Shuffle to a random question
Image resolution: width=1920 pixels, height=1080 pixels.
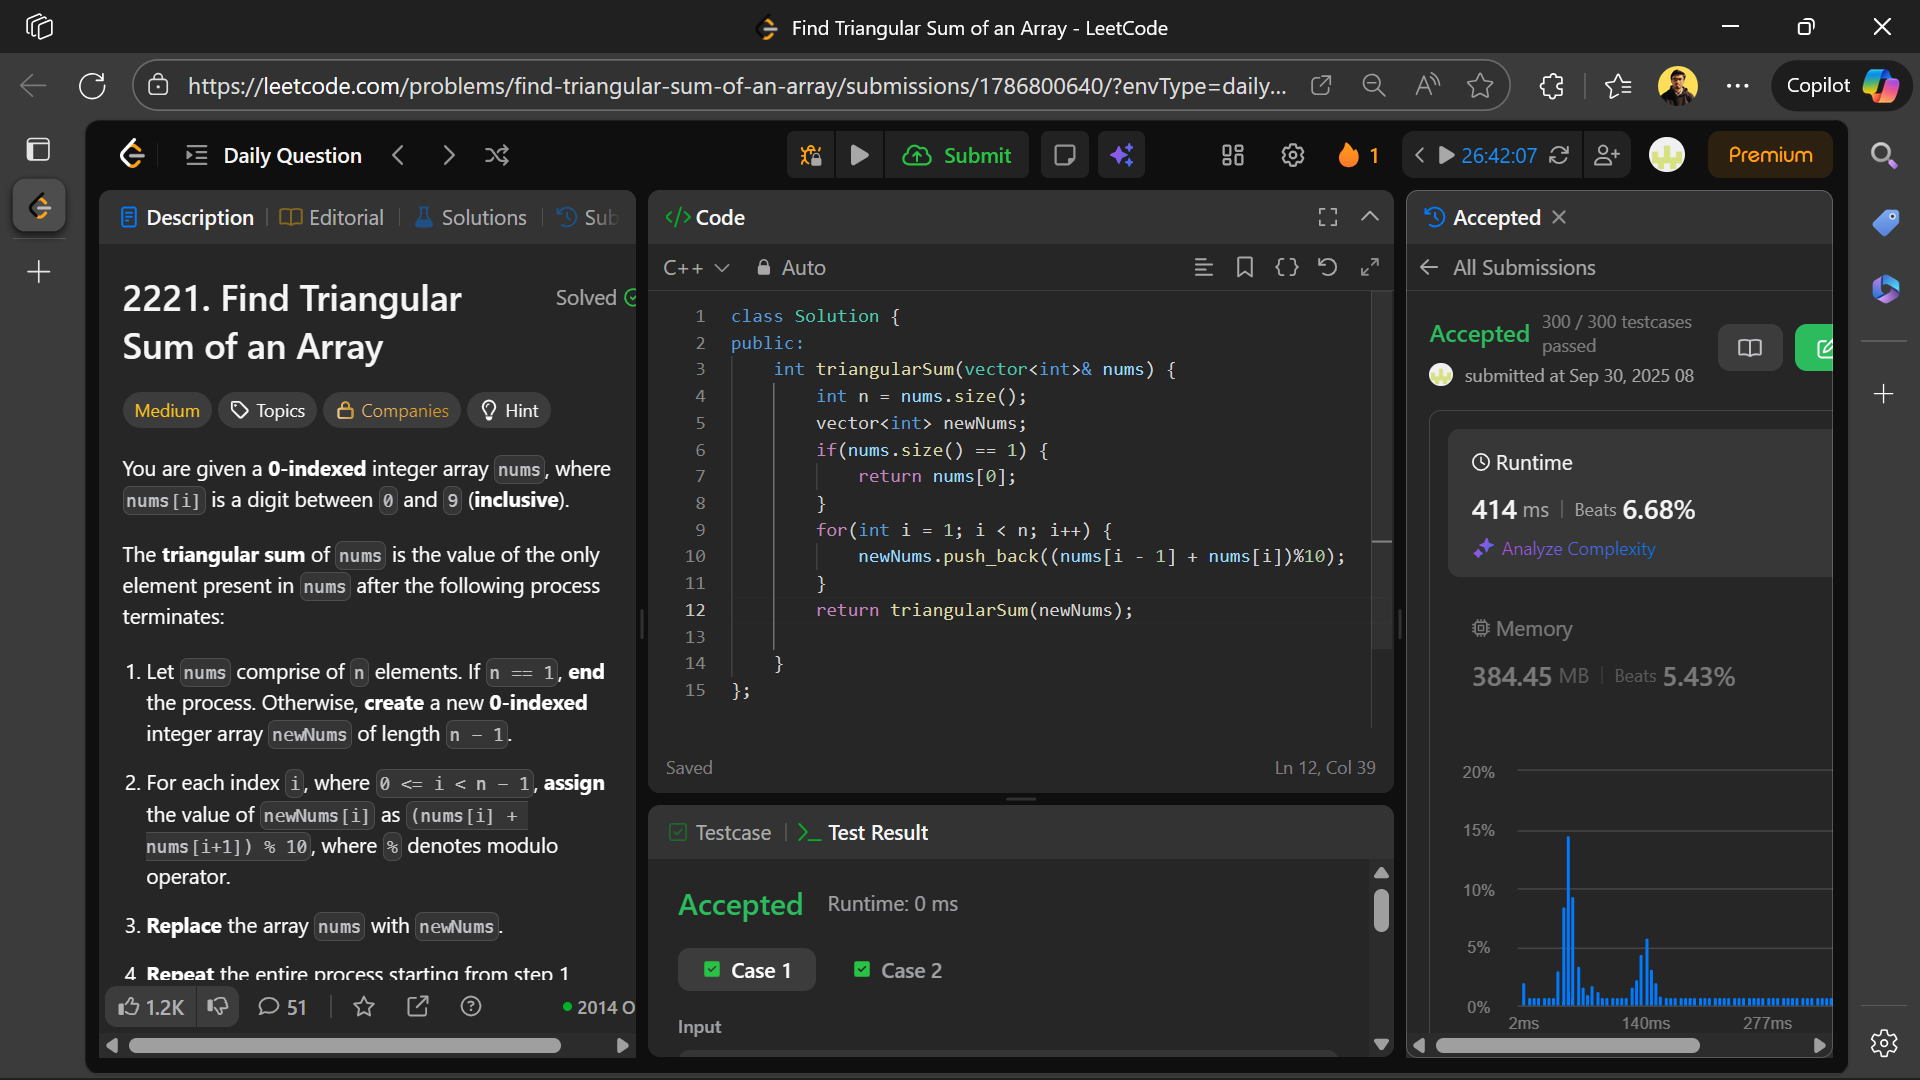pyautogui.click(x=497, y=155)
